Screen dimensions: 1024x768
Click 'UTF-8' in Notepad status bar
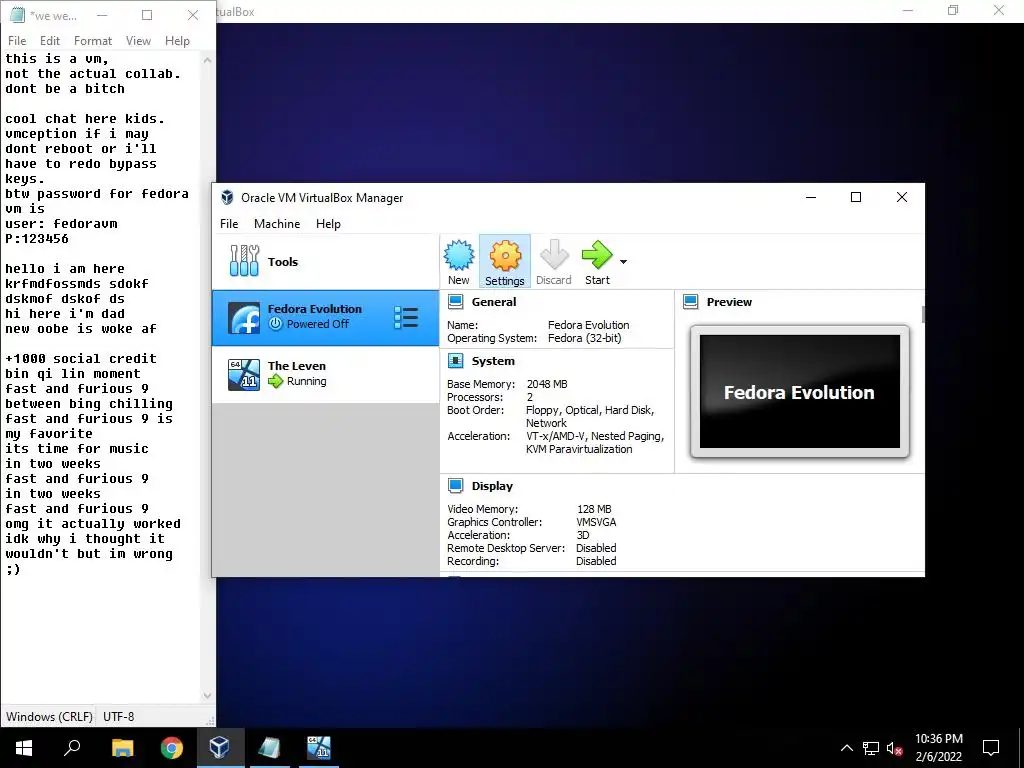(118, 716)
